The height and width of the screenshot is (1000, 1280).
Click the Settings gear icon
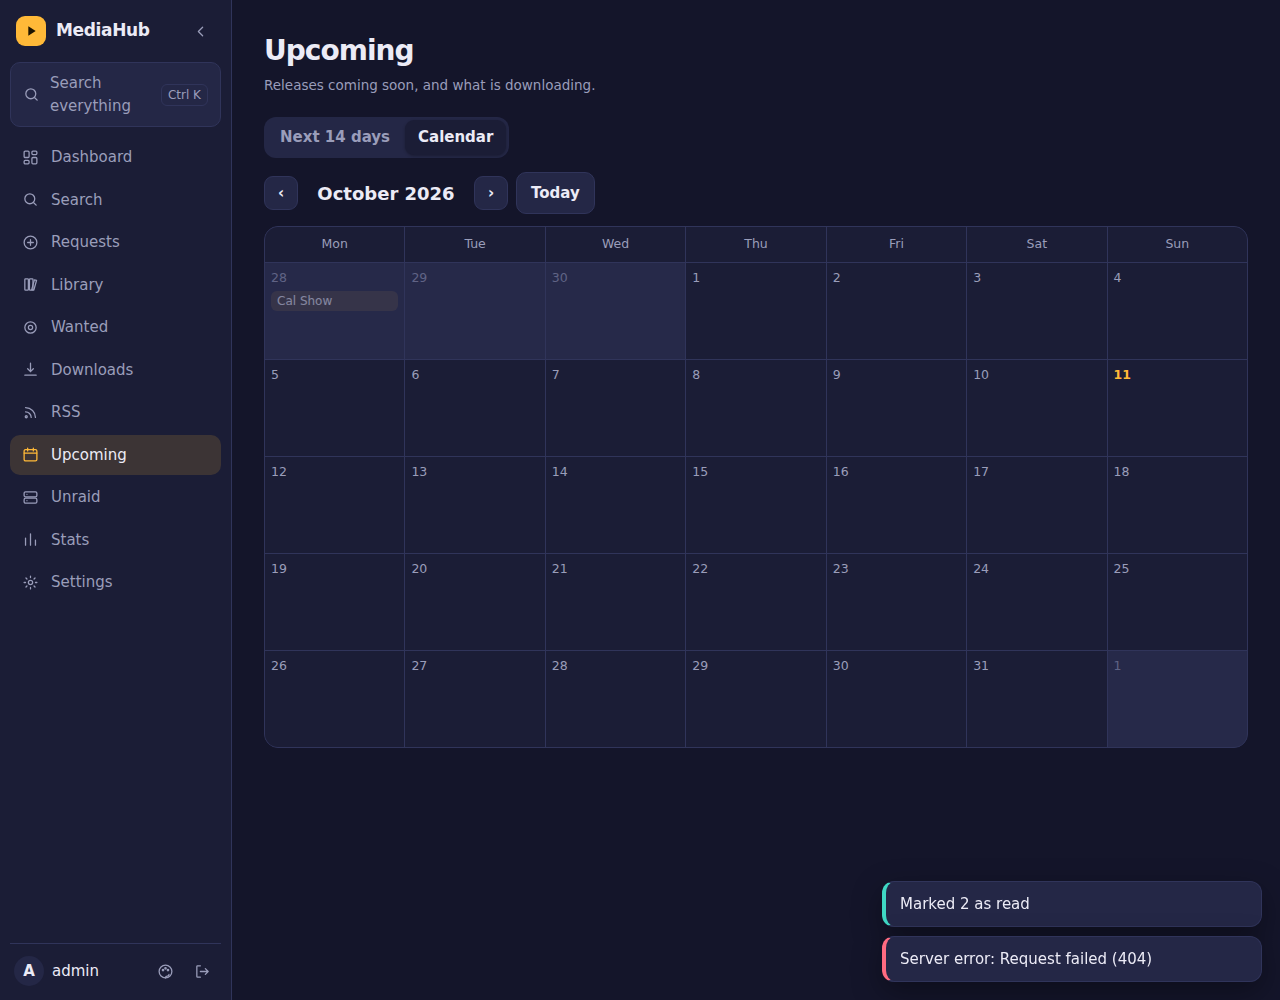tap(31, 582)
